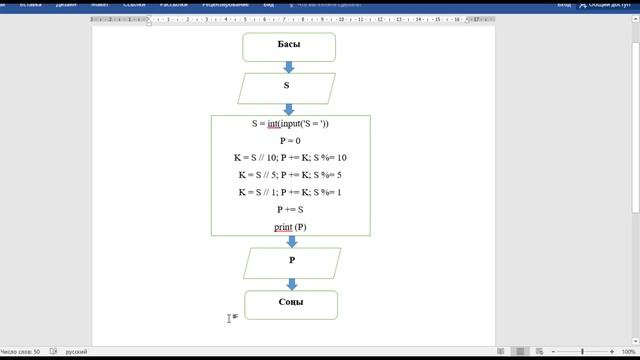Click the zoom in plus button

click(611, 351)
